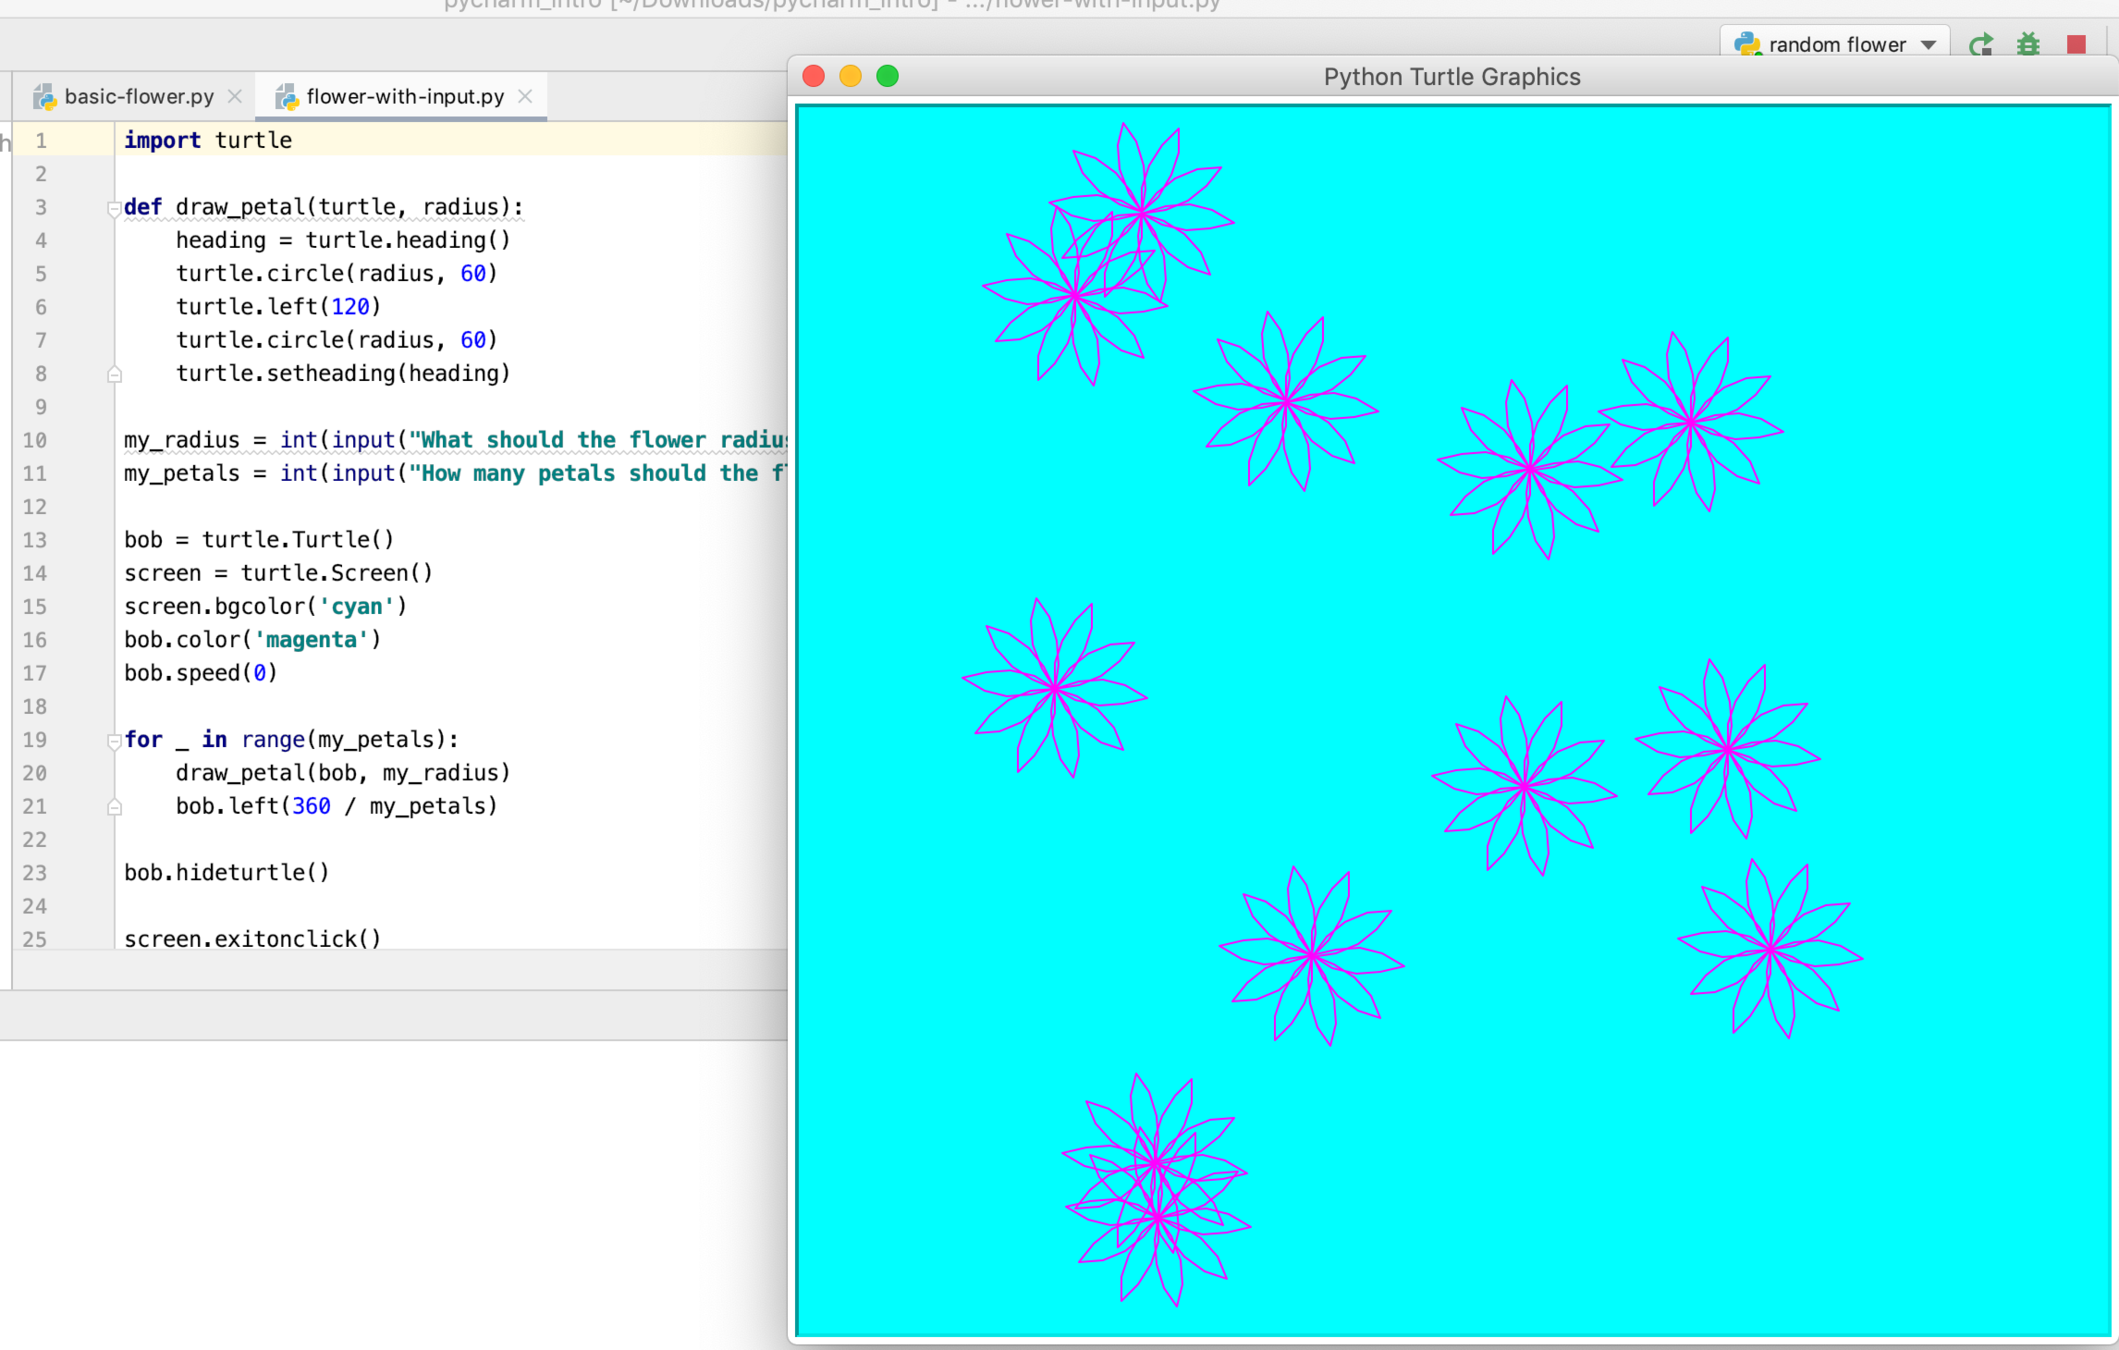Click the Python icon in the run configuration box

[x=1747, y=44]
